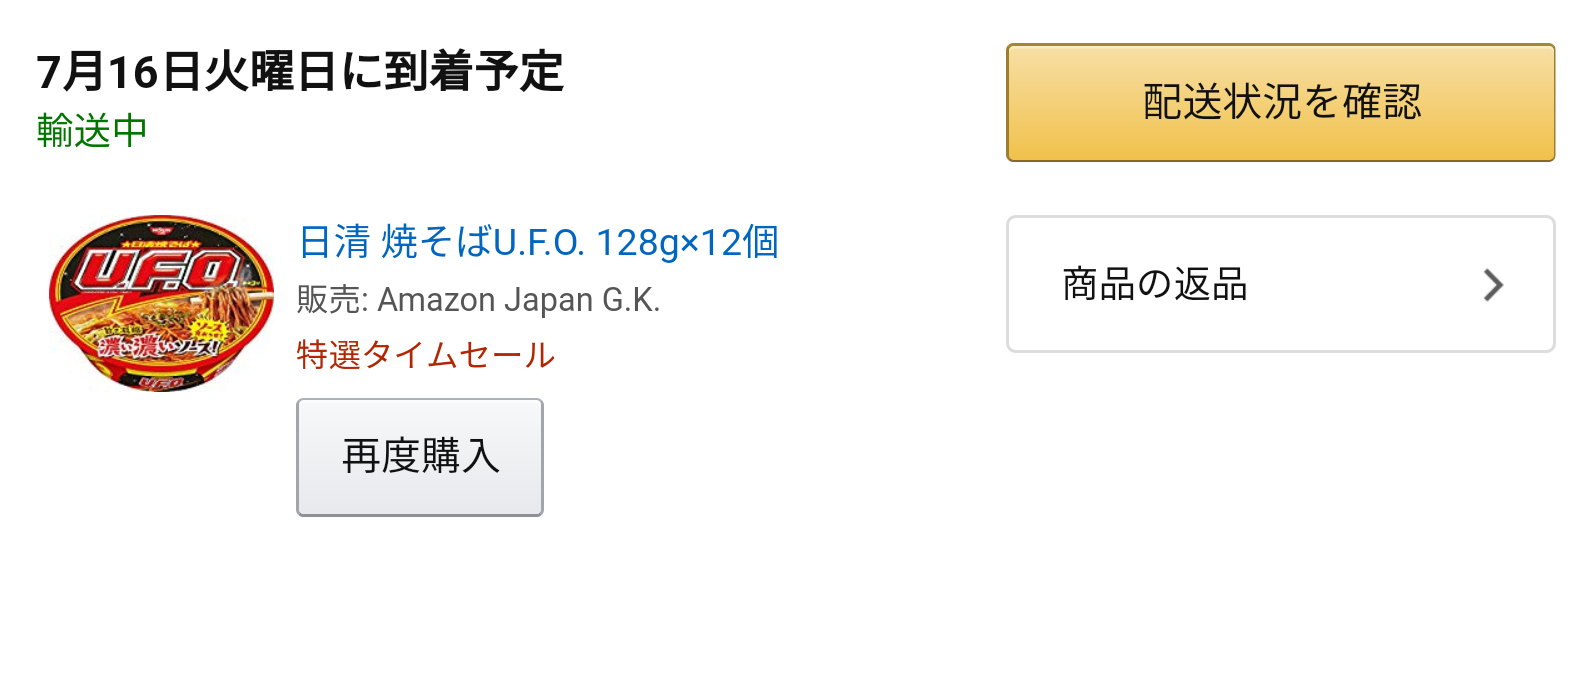1596x687 pixels.
Task: Click the chevron arrow beside 商品の返品
Action: tap(1493, 285)
